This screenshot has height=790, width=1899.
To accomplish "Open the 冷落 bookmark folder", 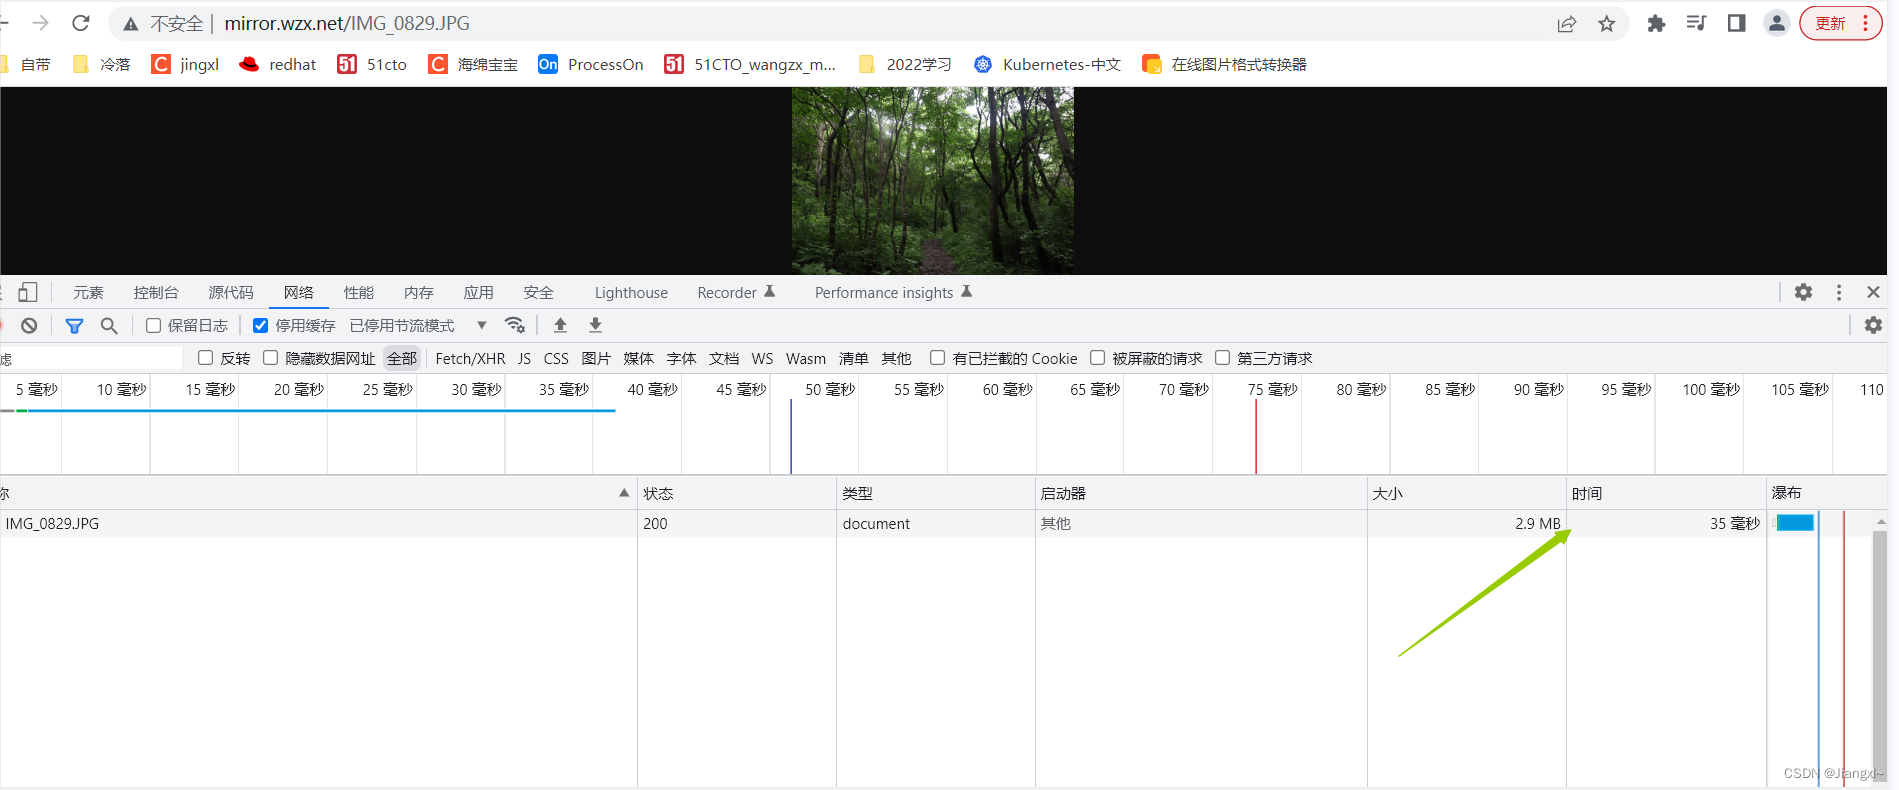I will pos(102,64).
